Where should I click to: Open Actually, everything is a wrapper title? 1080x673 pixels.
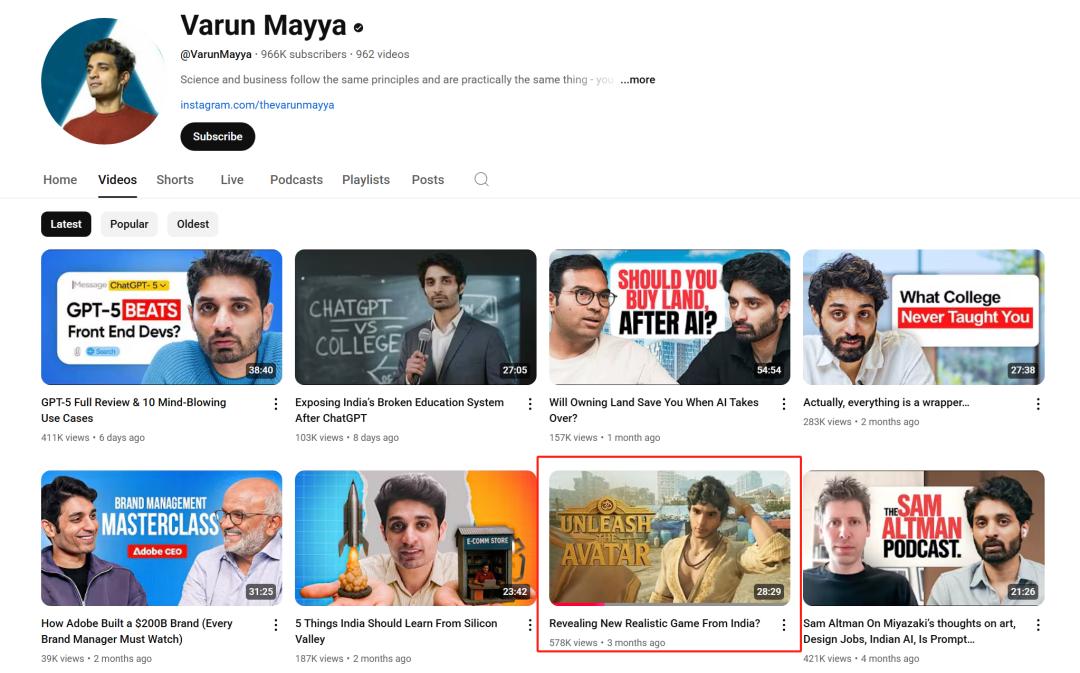click(886, 402)
